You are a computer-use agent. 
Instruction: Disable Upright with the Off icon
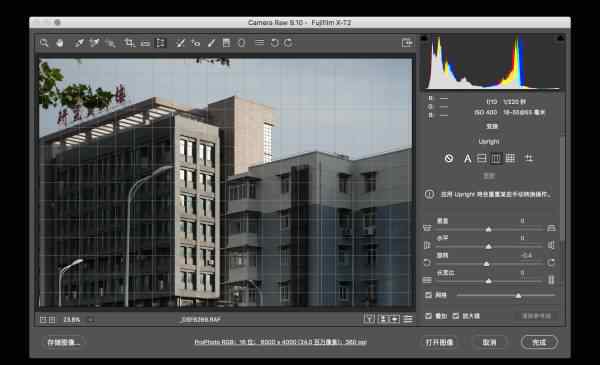pyautogui.click(x=449, y=158)
